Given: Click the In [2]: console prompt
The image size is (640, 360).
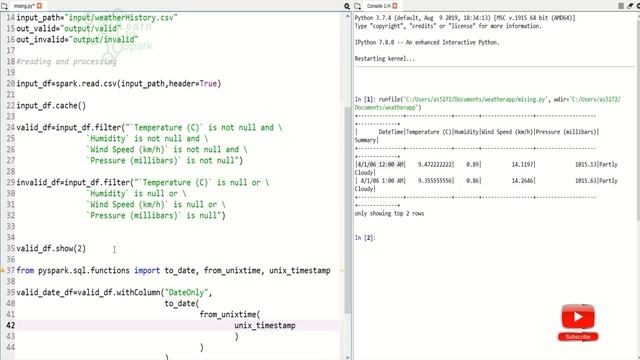Looking at the screenshot, I should click(x=365, y=238).
